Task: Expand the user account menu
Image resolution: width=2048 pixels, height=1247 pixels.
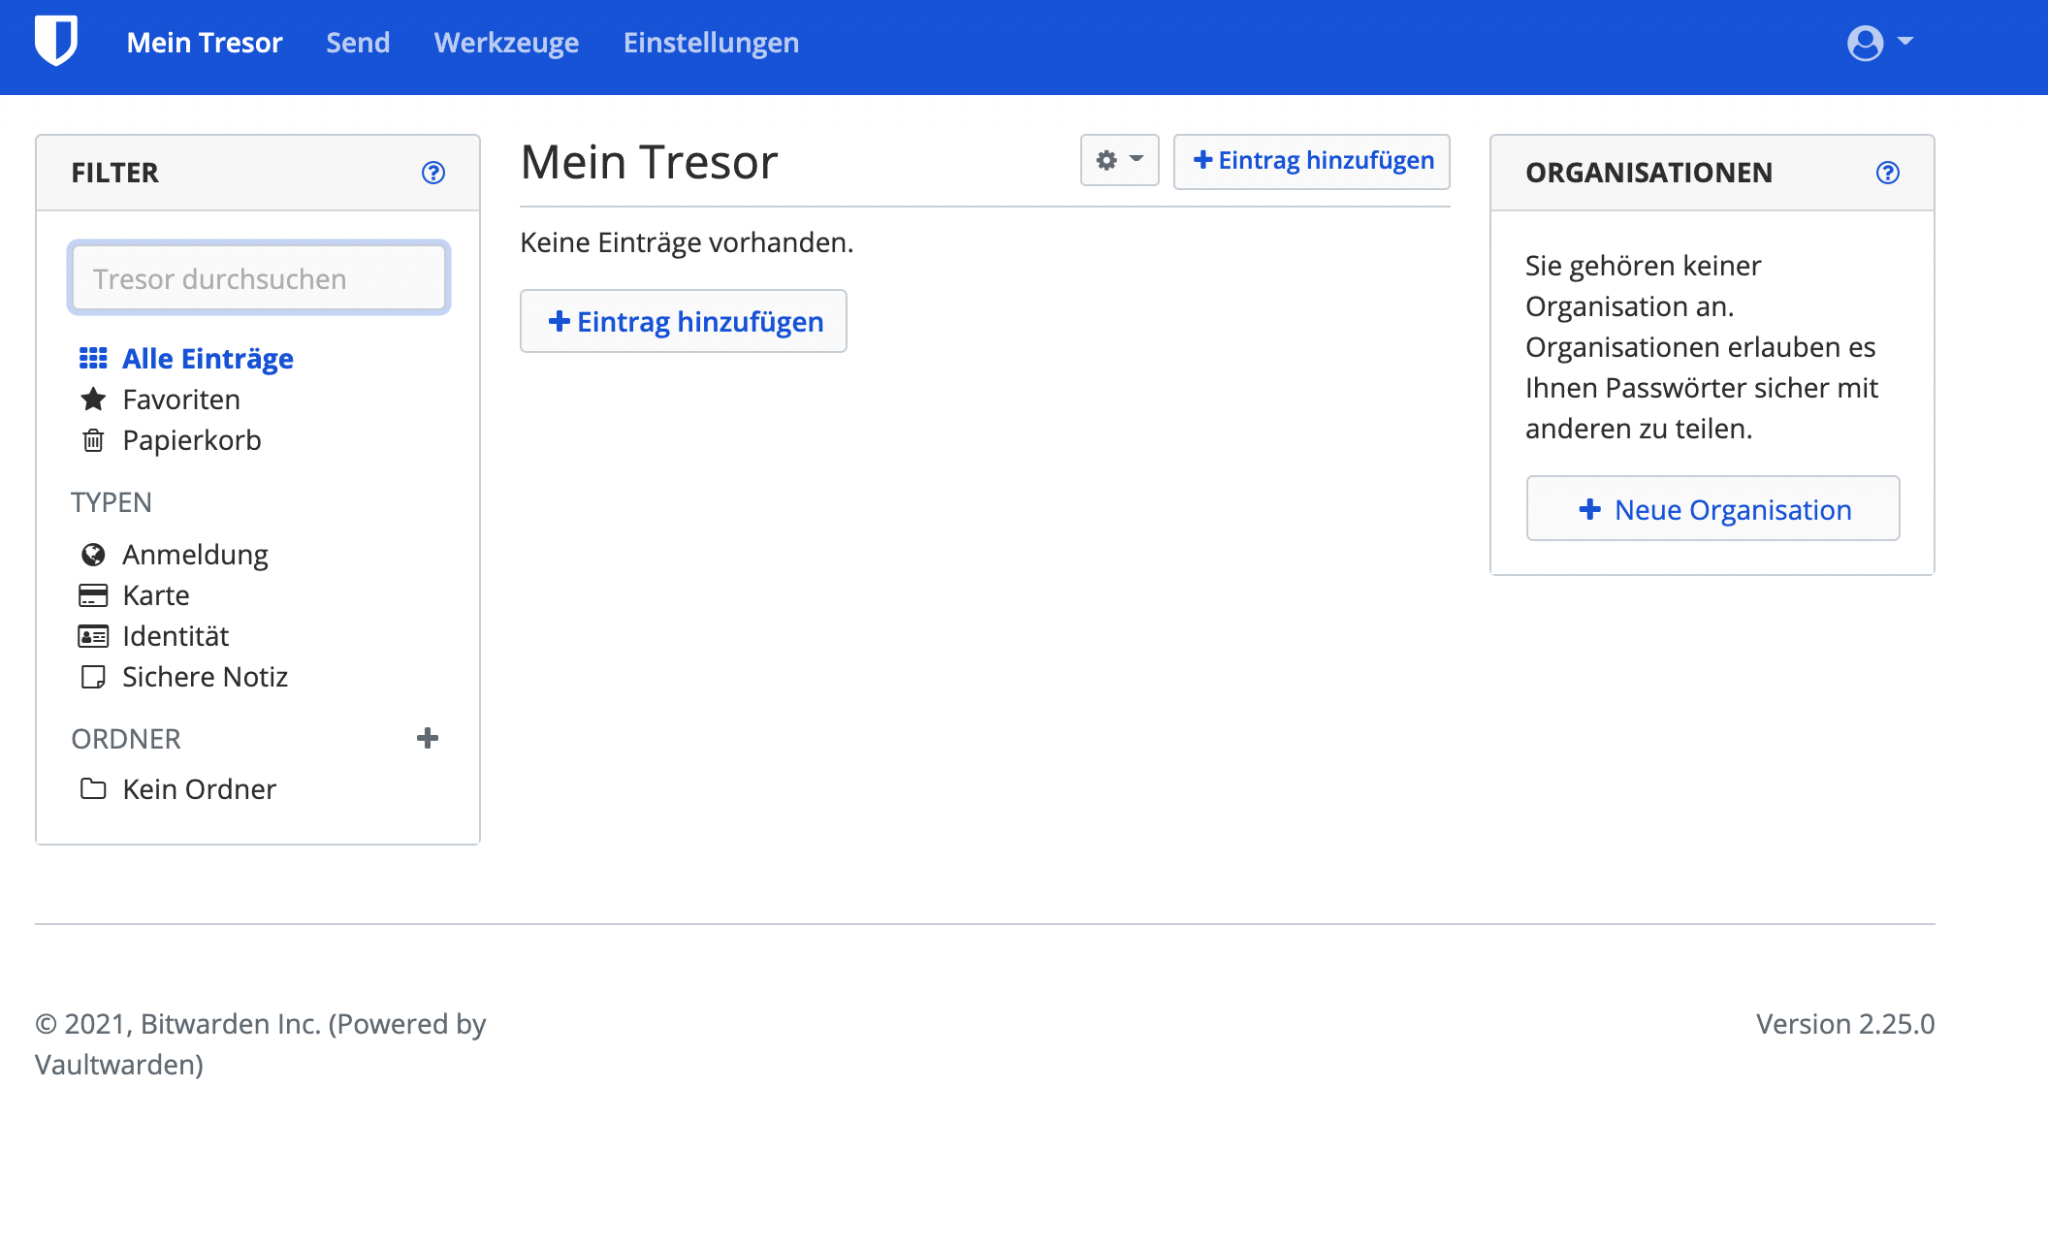Action: [1878, 43]
